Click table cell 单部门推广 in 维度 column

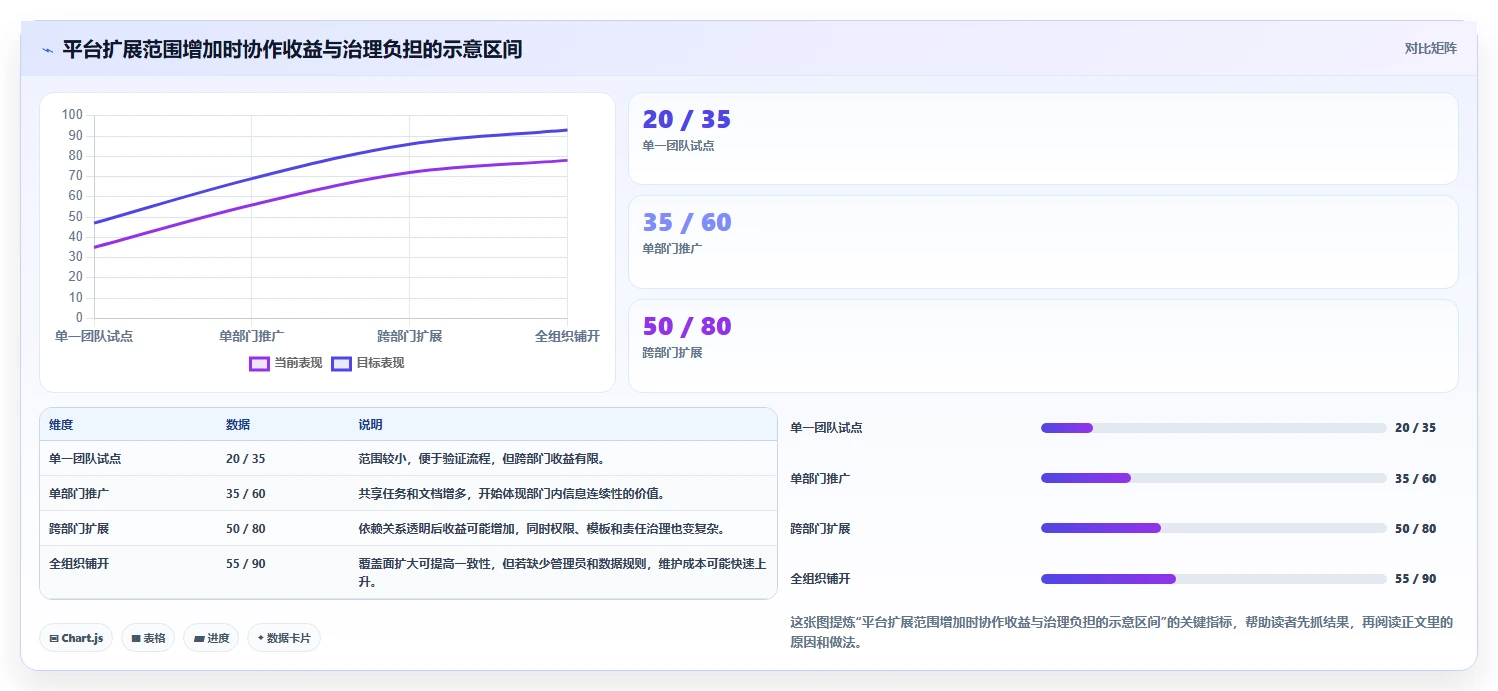pyautogui.click(x=79, y=494)
